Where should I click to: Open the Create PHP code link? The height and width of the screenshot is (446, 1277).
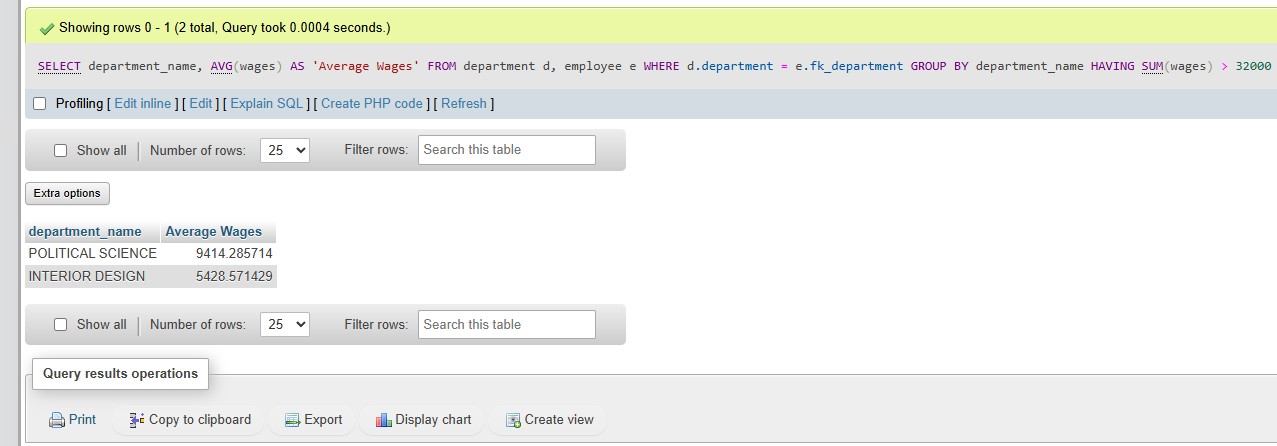tap(372, 103)
